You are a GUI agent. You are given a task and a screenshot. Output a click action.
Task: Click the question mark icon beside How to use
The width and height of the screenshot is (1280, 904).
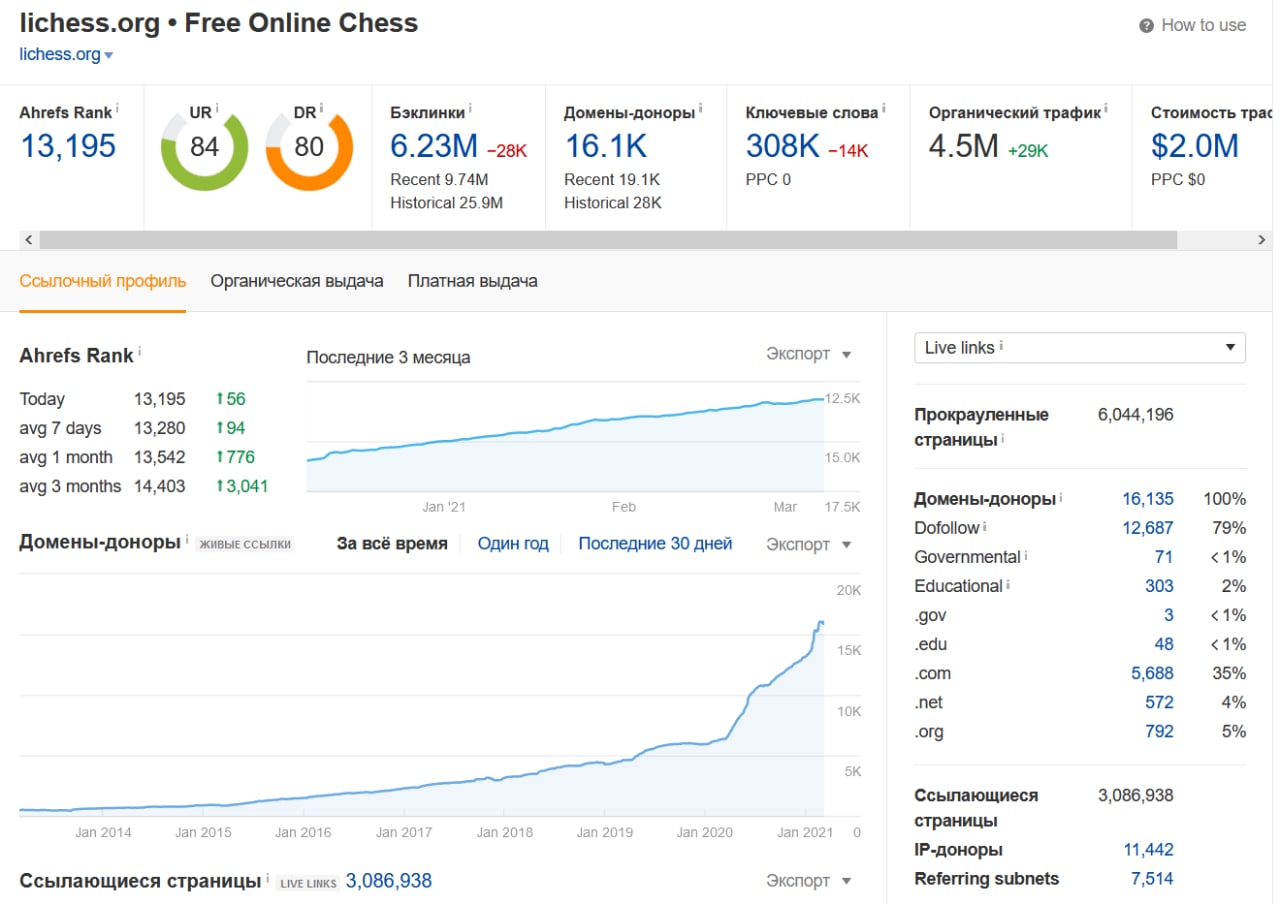pyautogui.click(x=1147, y=26)
